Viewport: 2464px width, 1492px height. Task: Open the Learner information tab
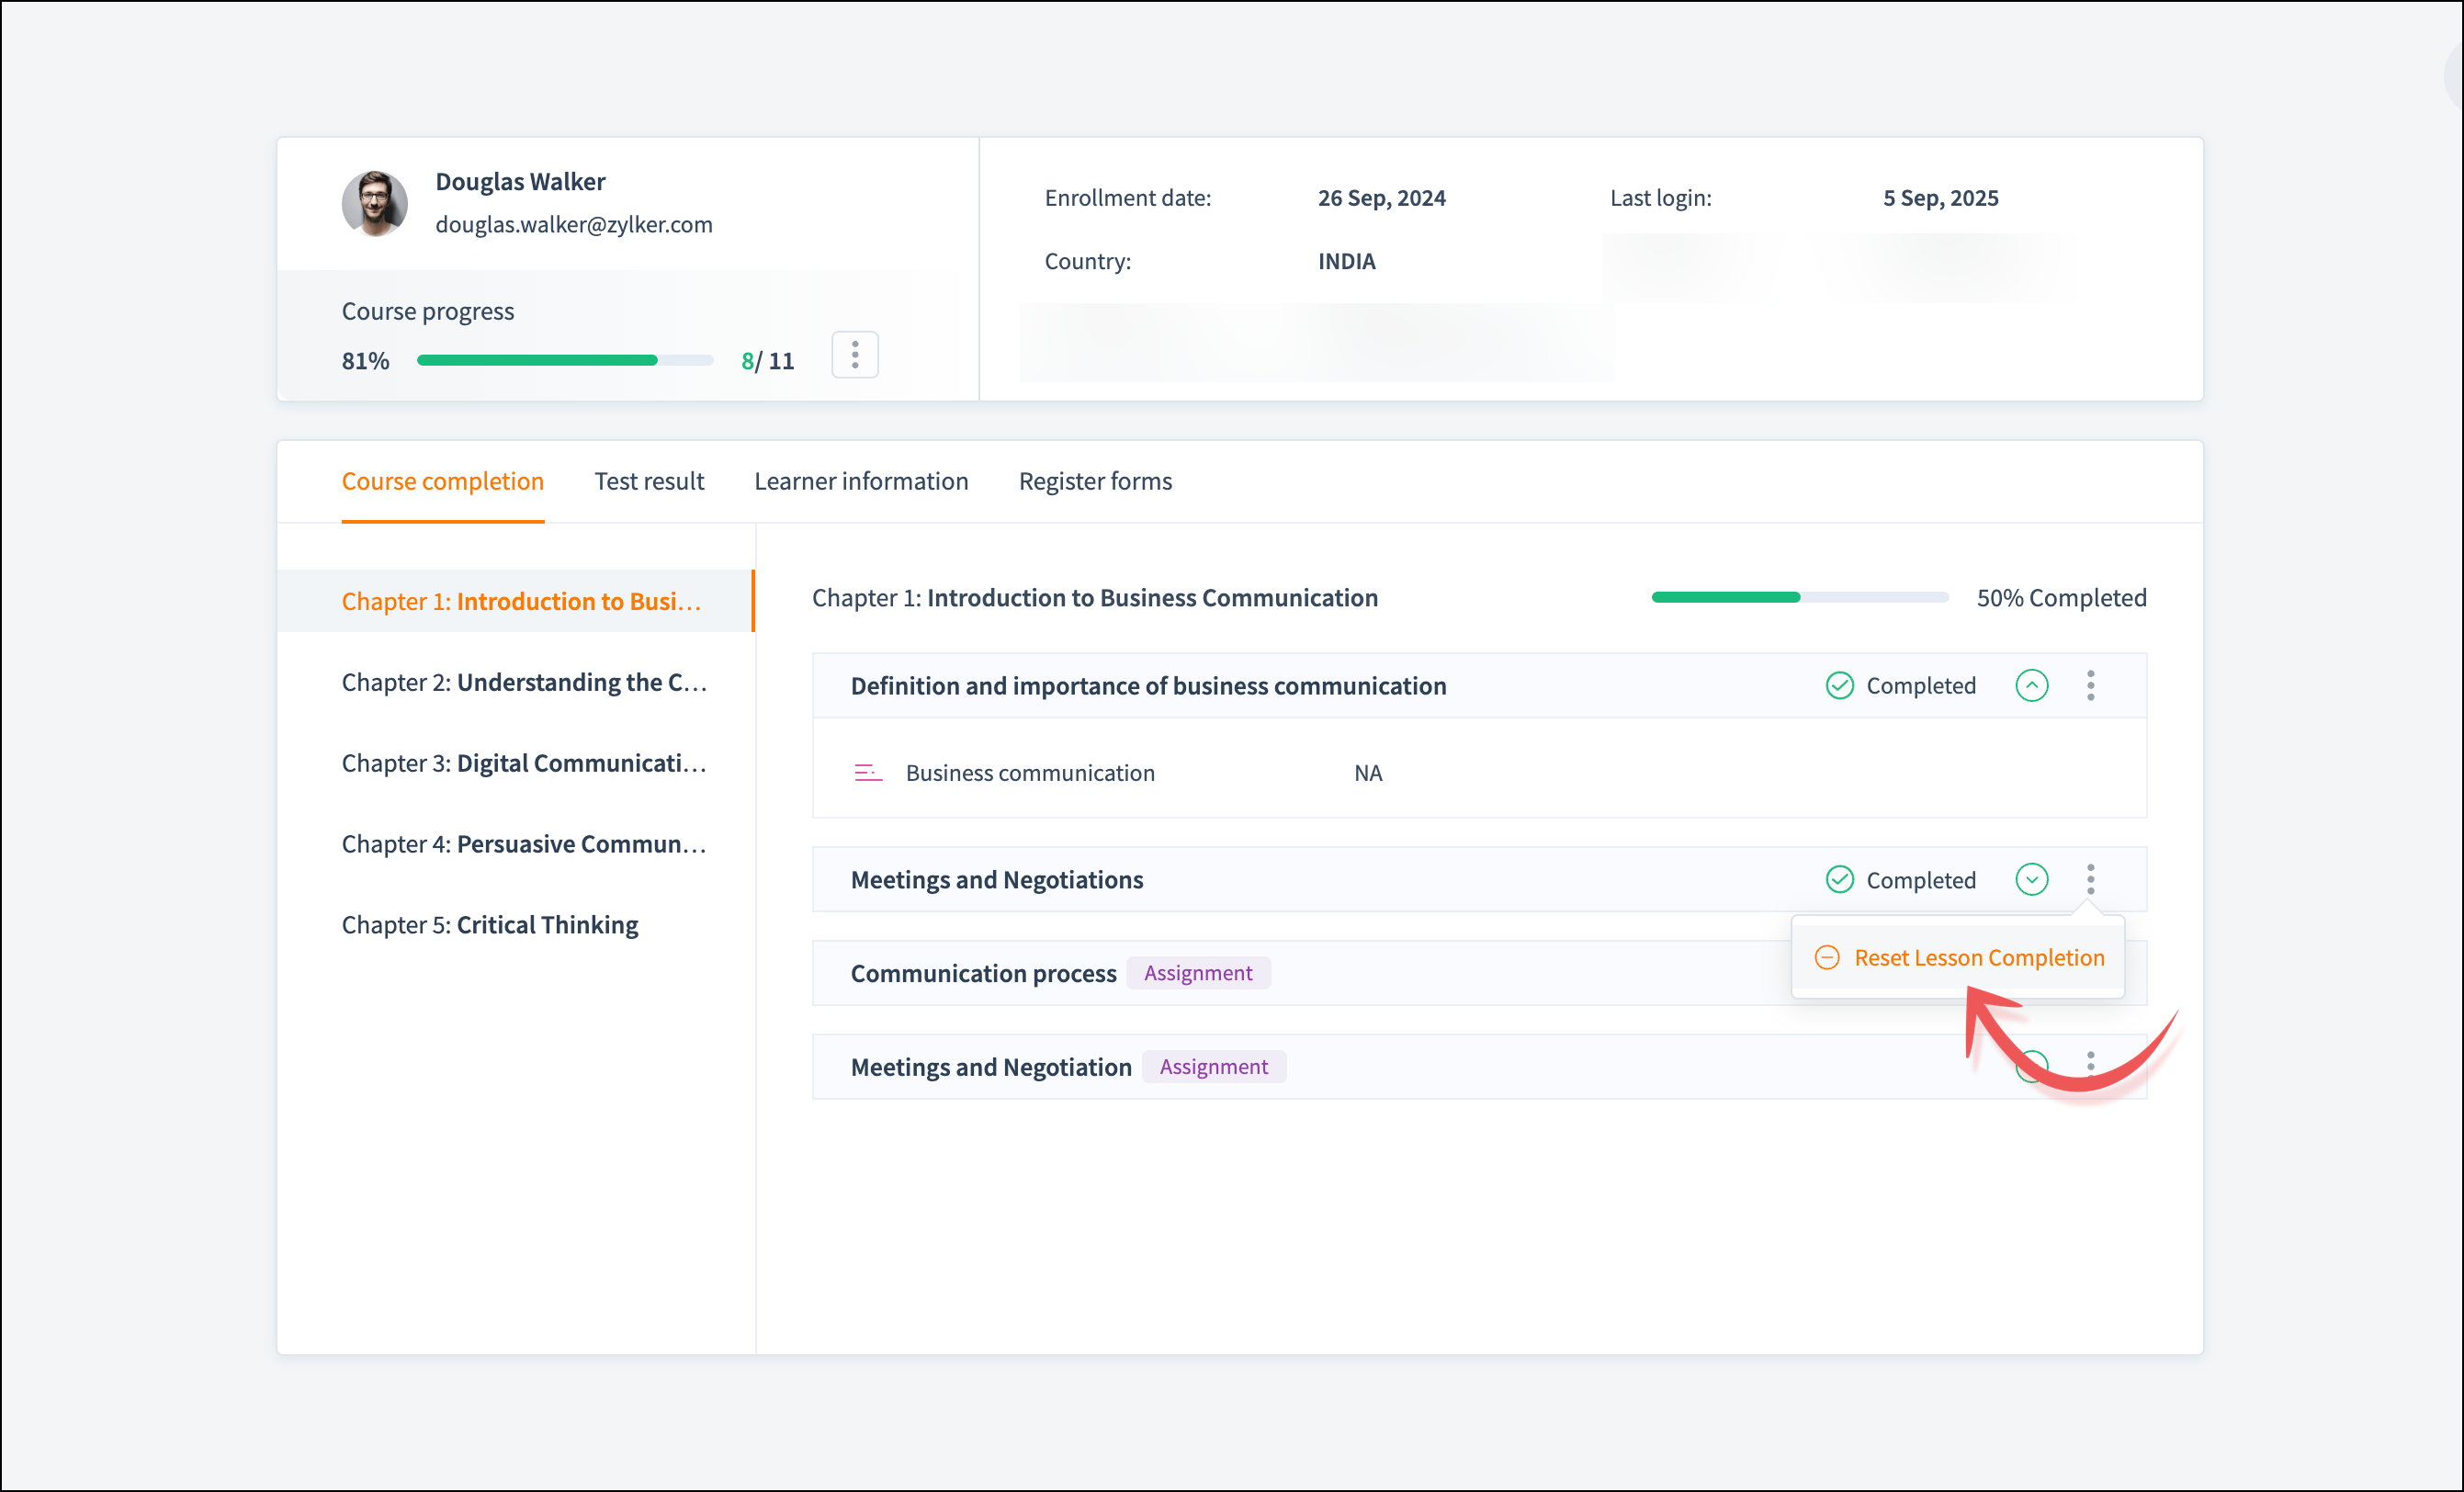[x=860, y=481]
